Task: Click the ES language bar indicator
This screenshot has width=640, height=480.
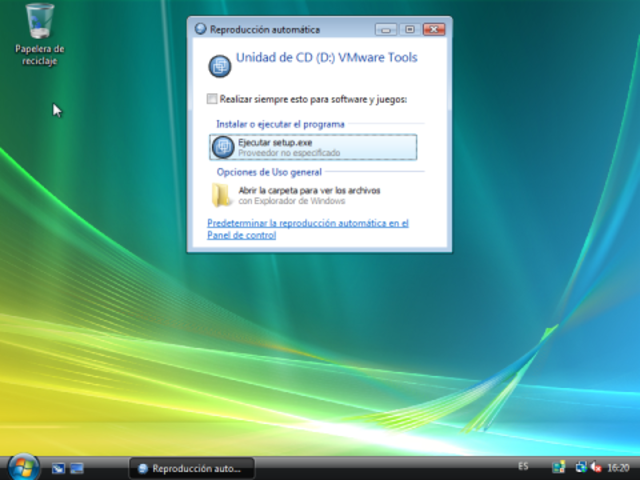Action: click(523, 466)
